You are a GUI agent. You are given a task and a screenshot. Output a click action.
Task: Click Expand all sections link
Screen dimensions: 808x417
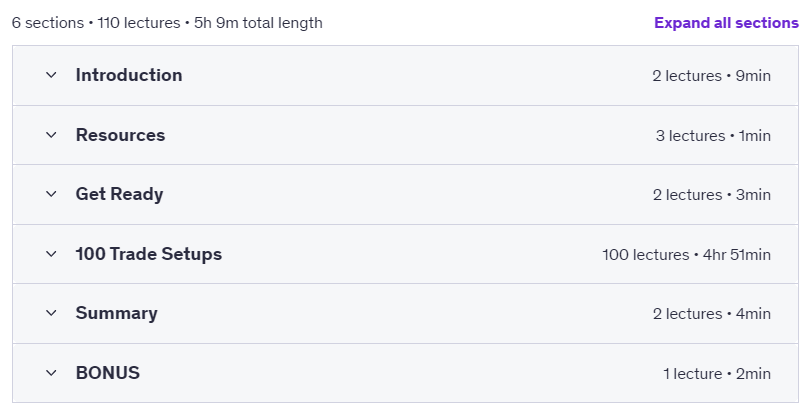(x=726, y=23)
